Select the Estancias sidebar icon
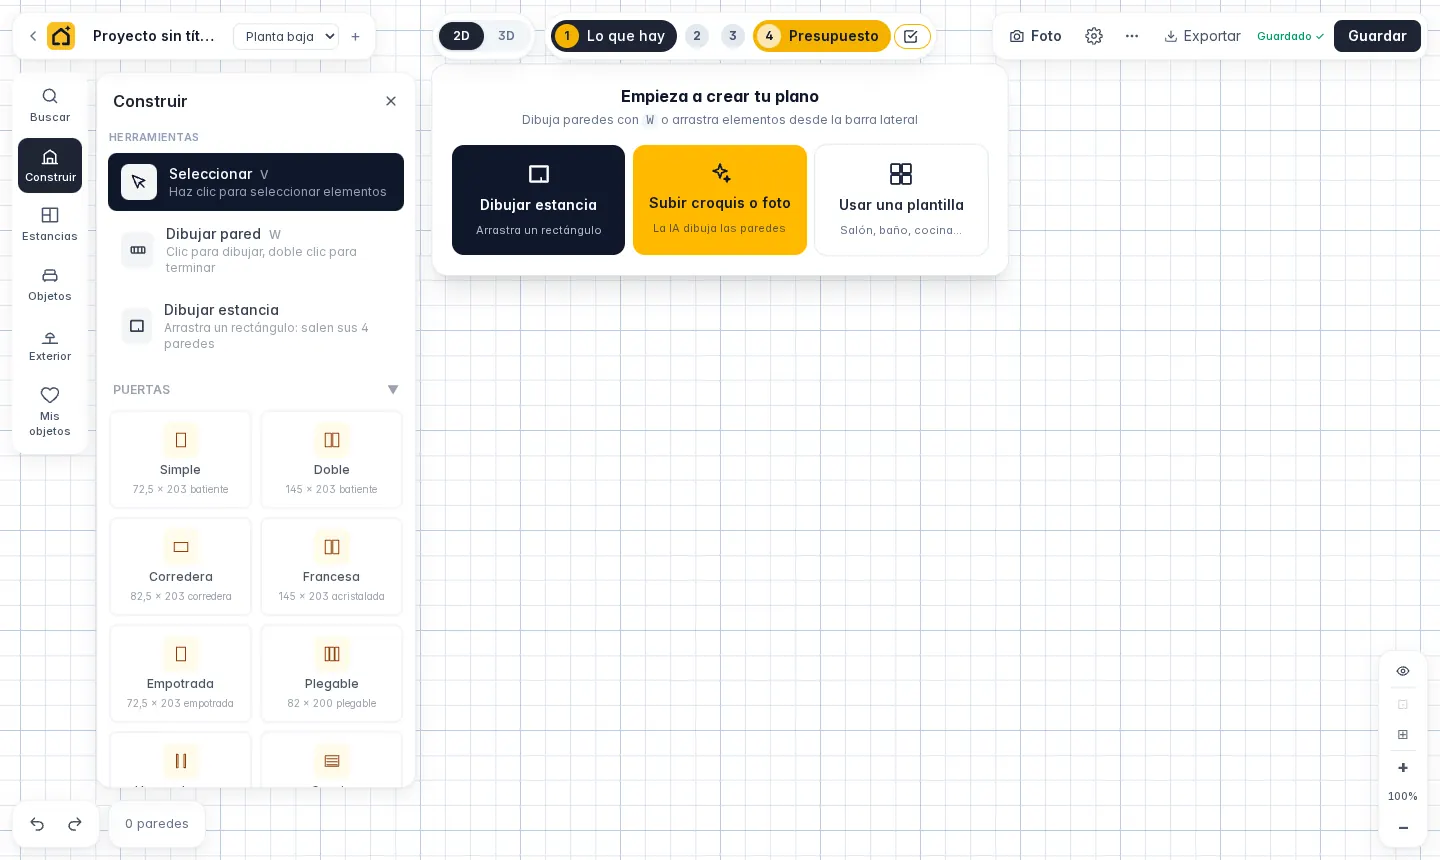This screenshot has width=1440, height=860. pos(50,224)
